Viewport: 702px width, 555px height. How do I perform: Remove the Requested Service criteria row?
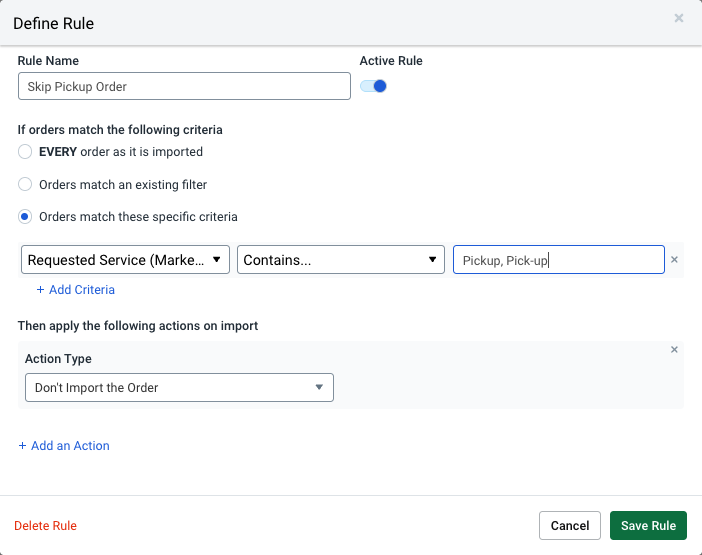[674, 260]
